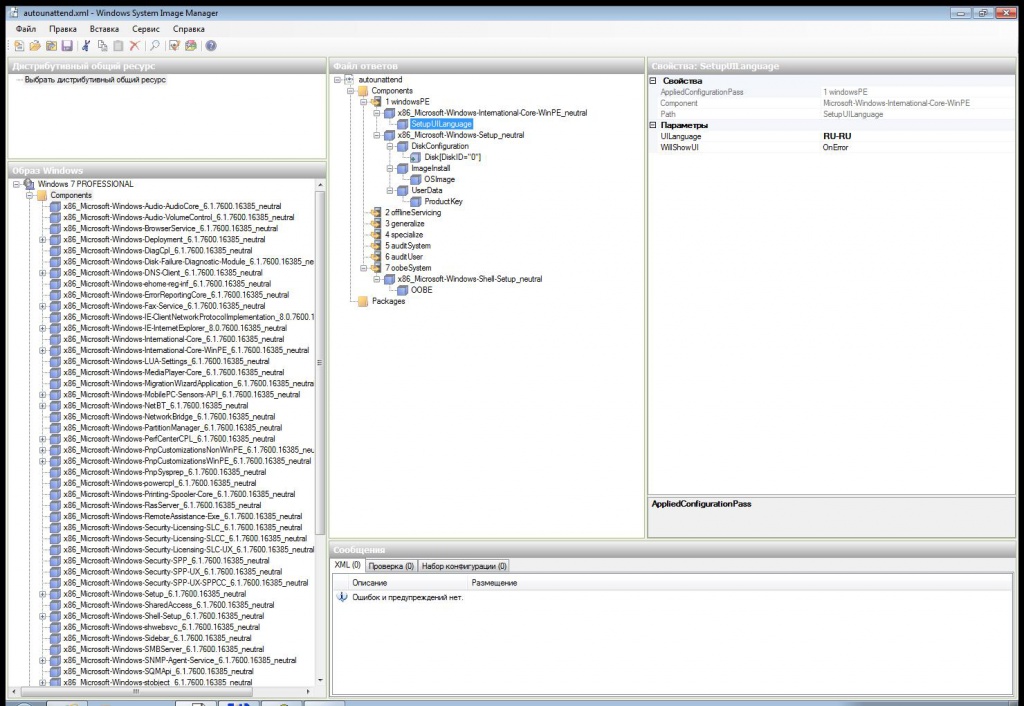Collapse the x86_Microsoft-Windows-Shell-Setup_neutral node in the answer file
1024x706 pixels.
[377, 279]
